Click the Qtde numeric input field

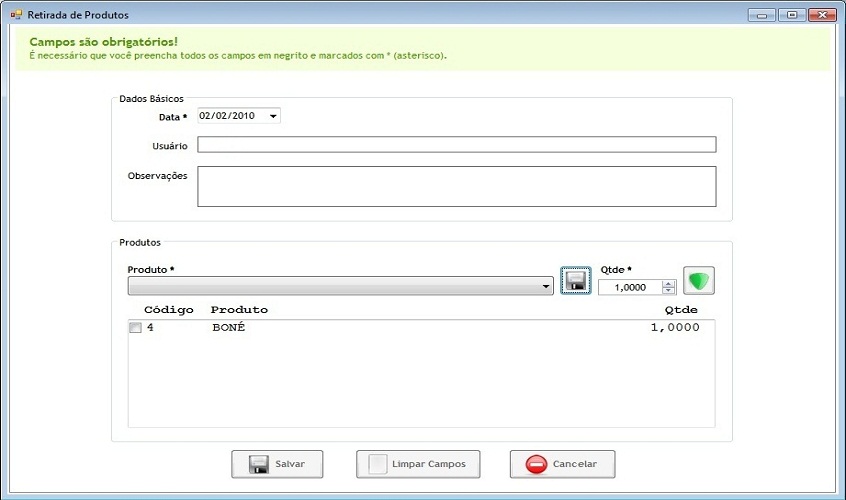tap(630, 287)
